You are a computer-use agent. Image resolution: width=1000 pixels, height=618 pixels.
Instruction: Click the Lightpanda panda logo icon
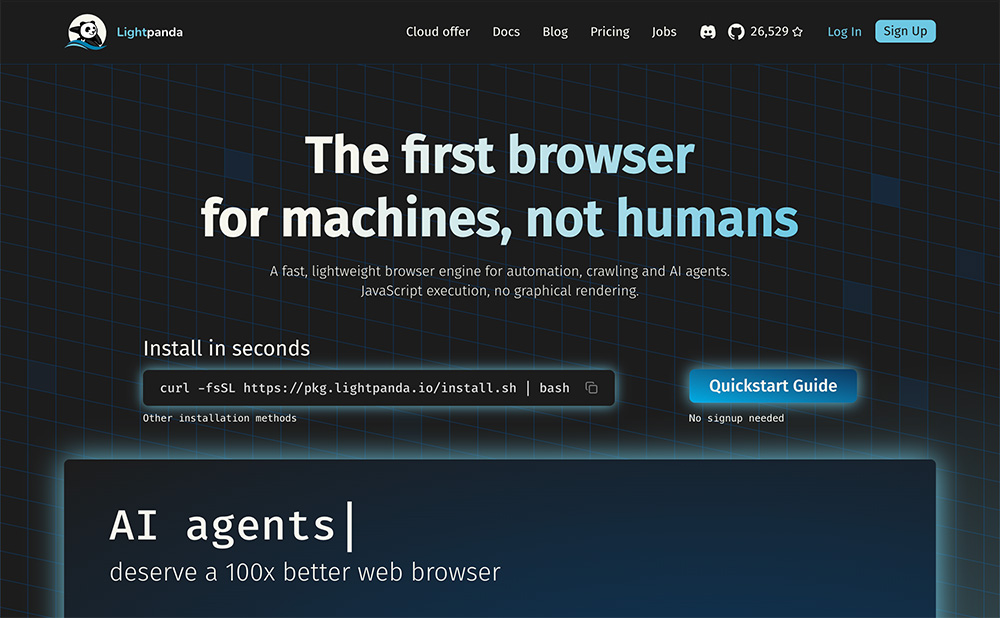(86, 32)
